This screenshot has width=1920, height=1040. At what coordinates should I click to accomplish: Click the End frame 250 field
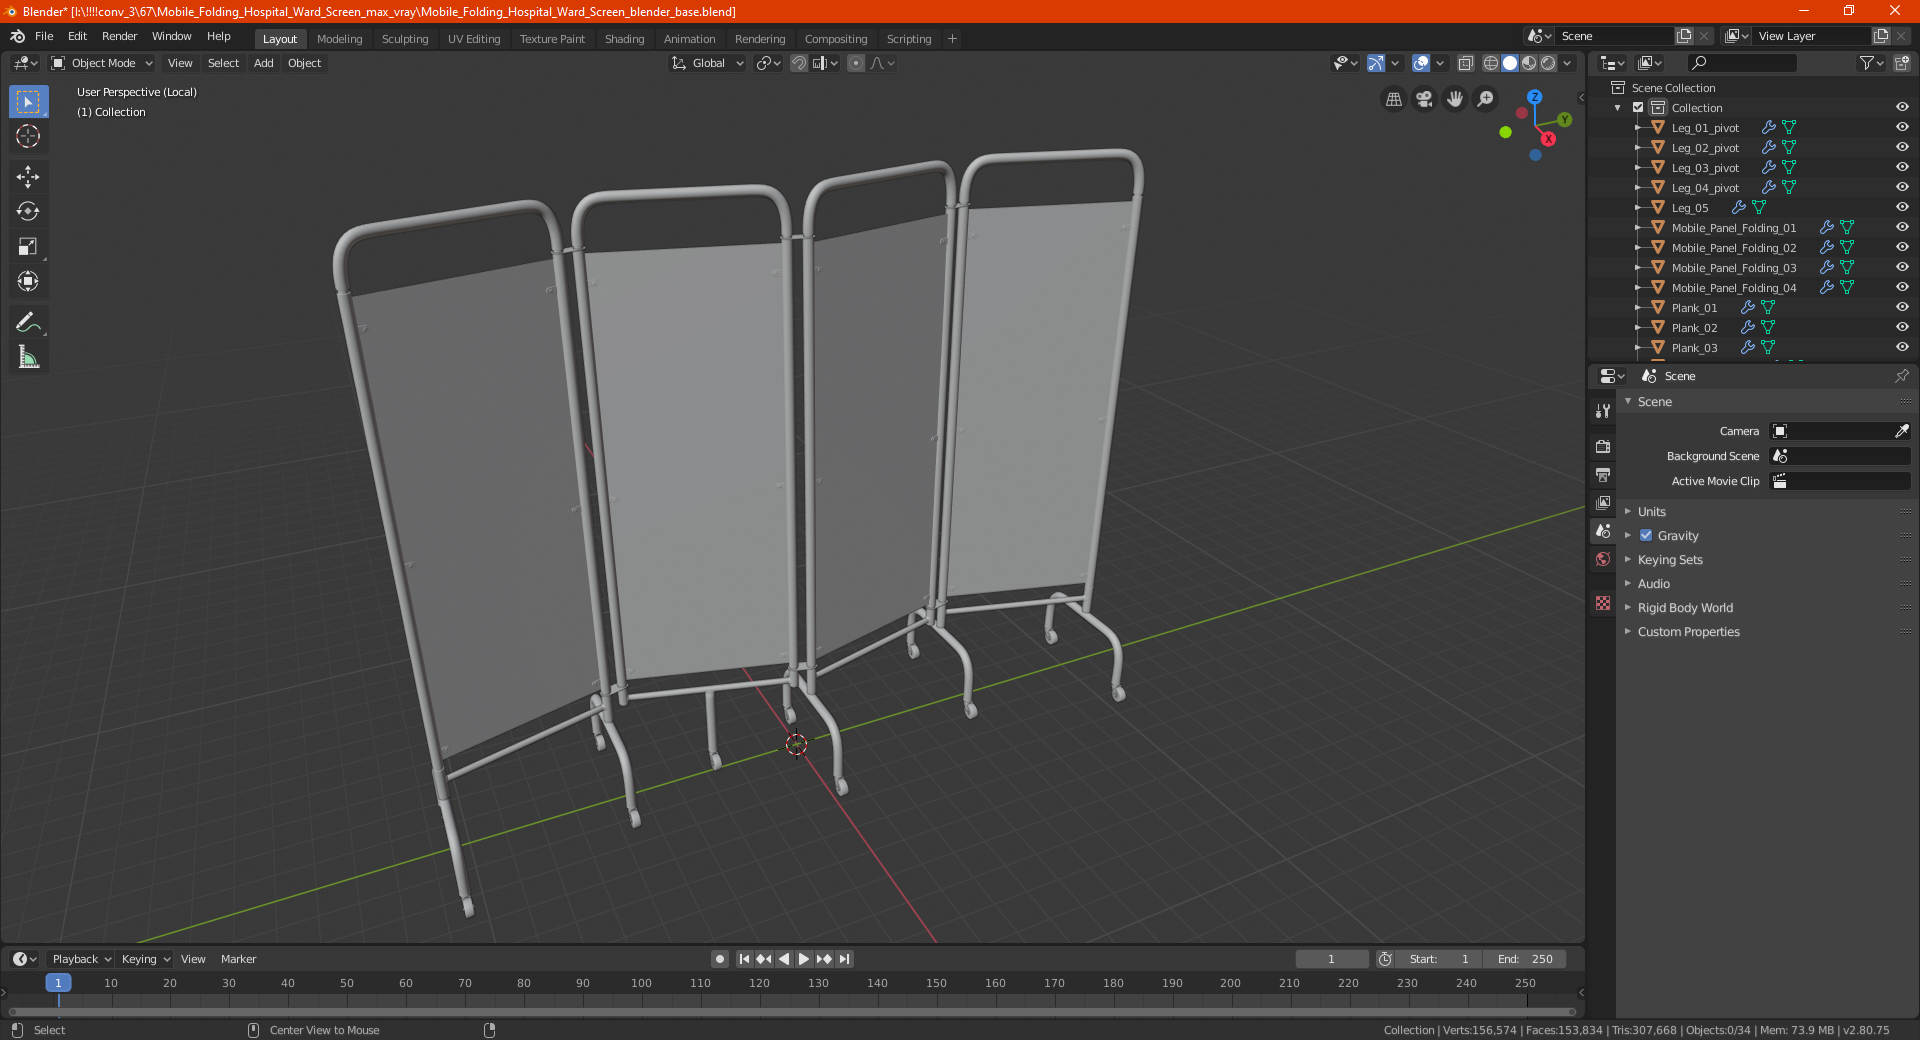pos(1524,959)
